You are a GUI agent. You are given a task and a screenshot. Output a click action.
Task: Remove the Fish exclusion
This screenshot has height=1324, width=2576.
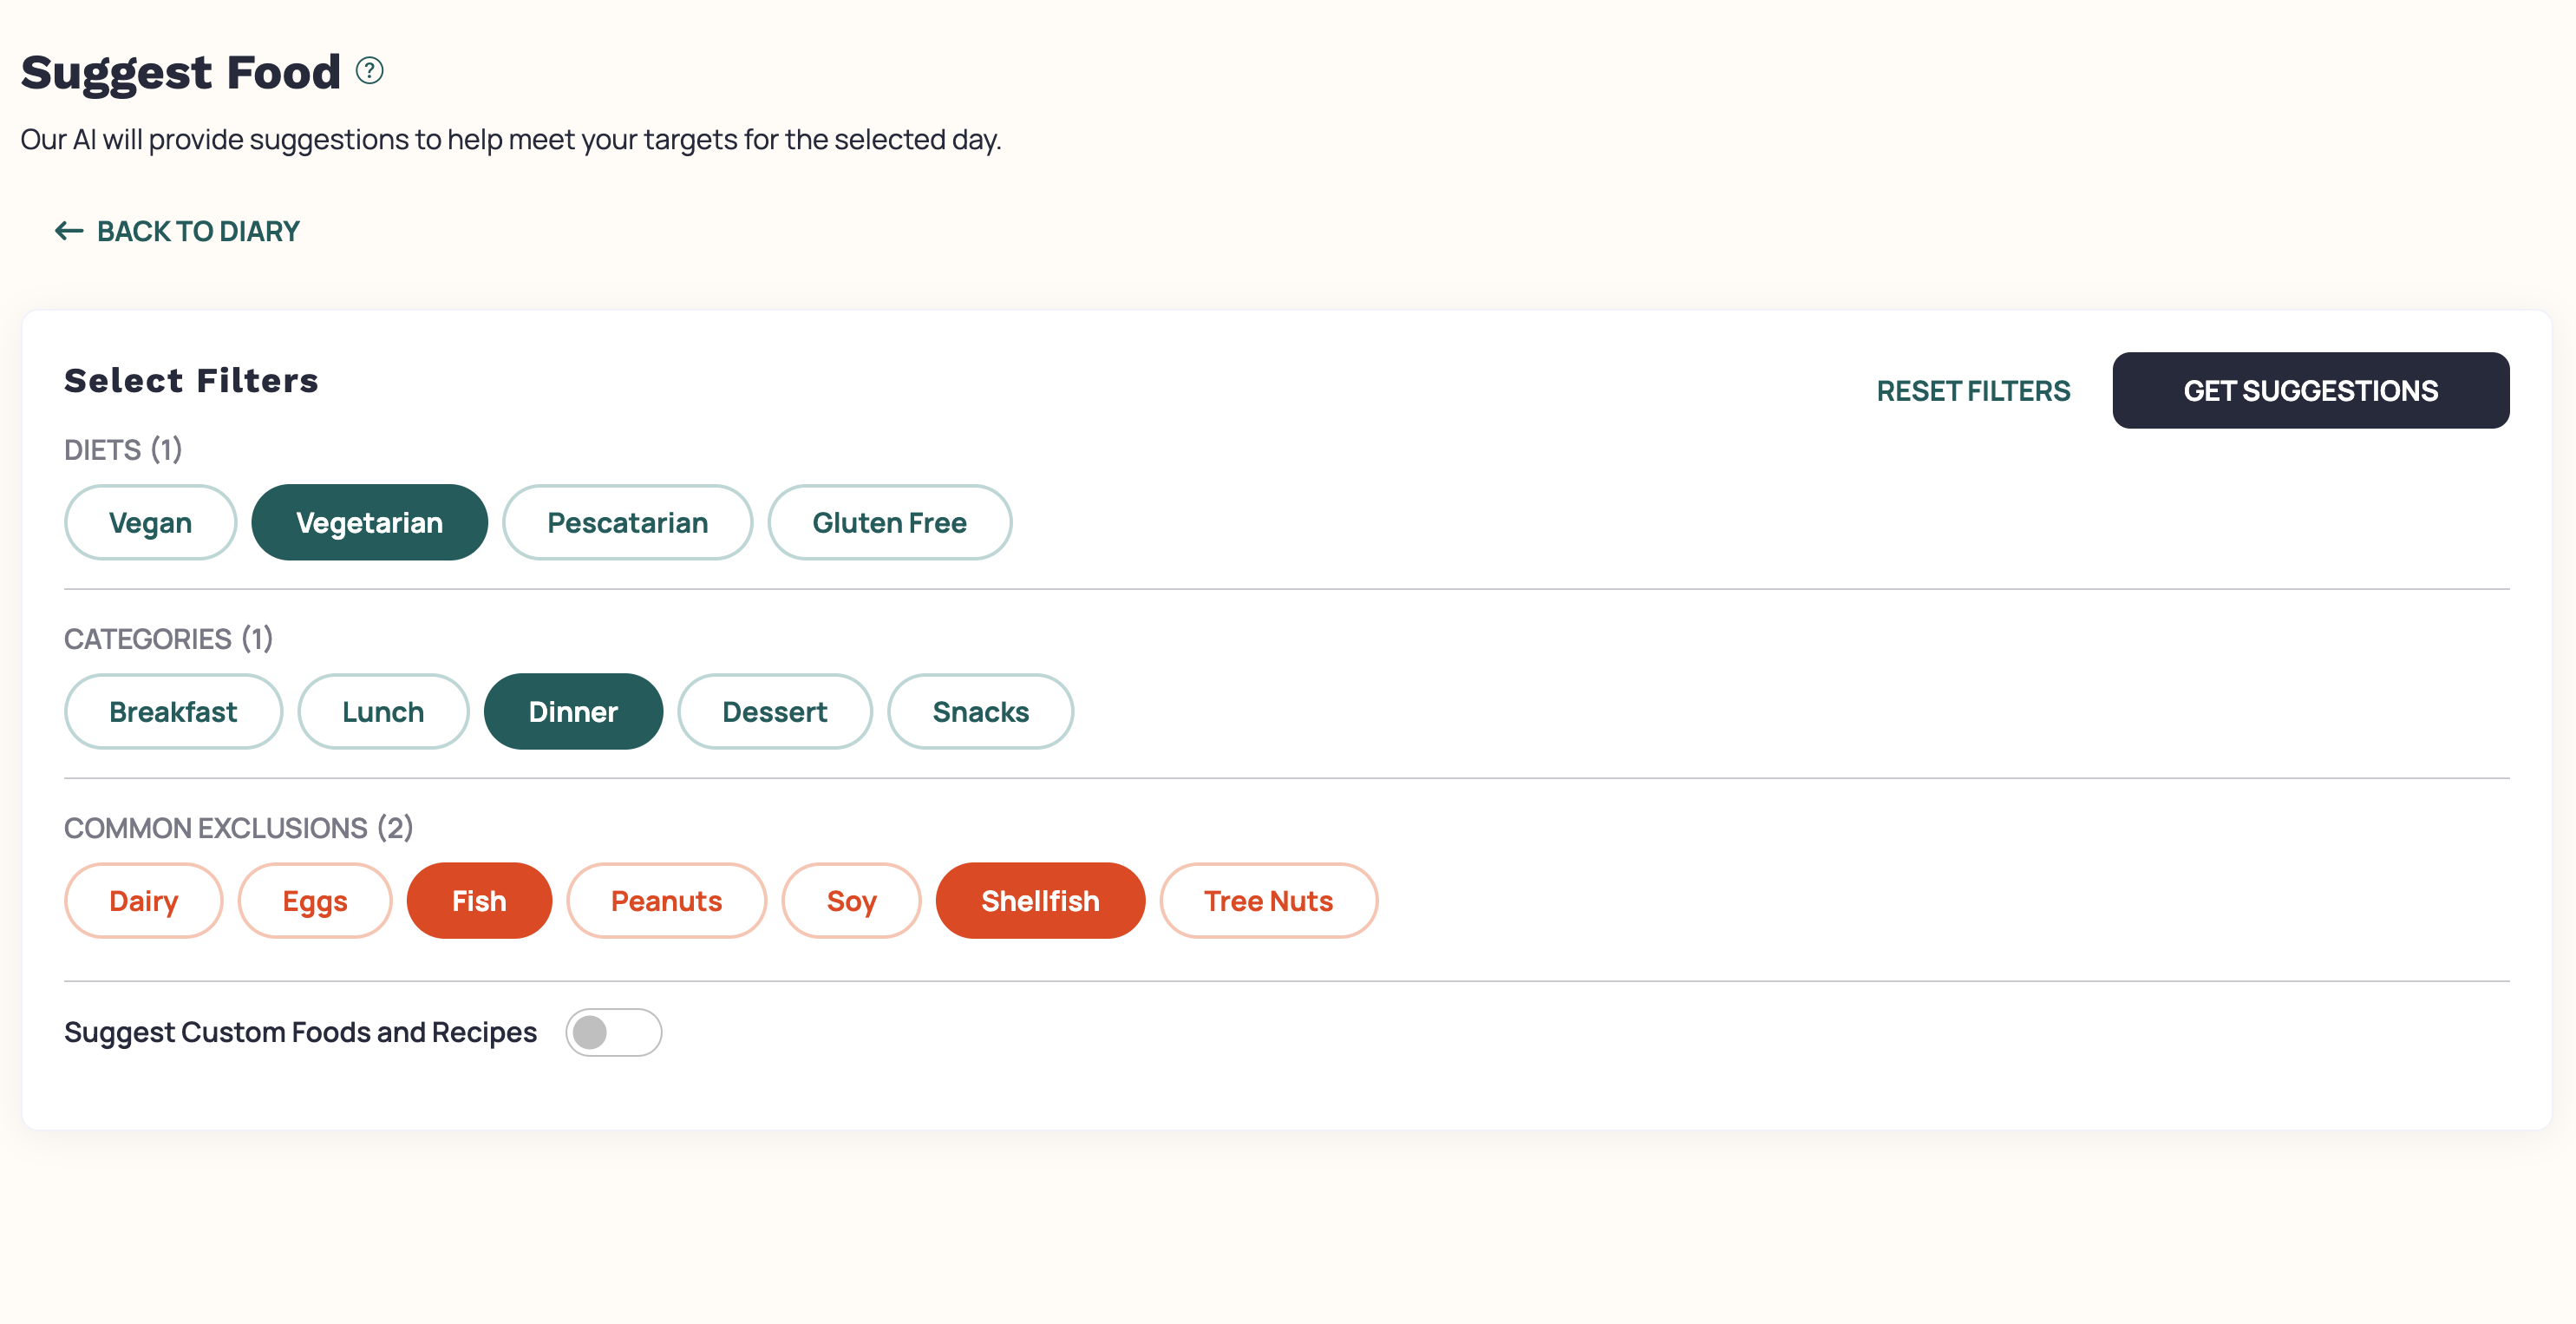click(479, 901)
